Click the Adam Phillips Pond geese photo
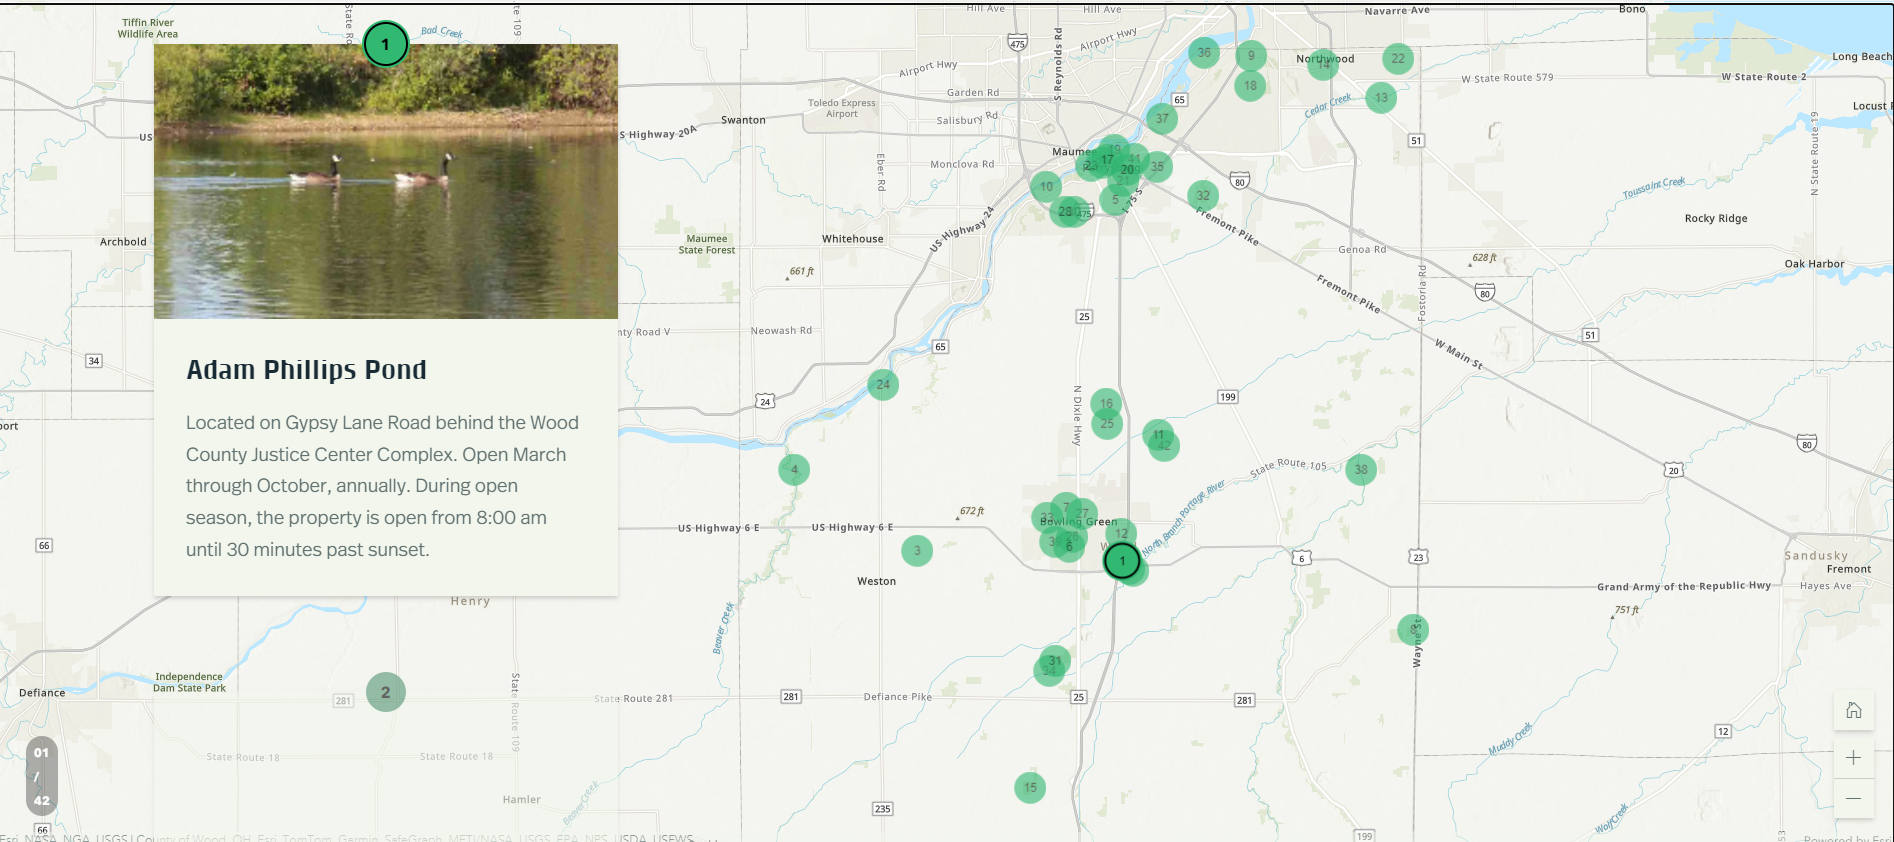 [x=385, y=181]
